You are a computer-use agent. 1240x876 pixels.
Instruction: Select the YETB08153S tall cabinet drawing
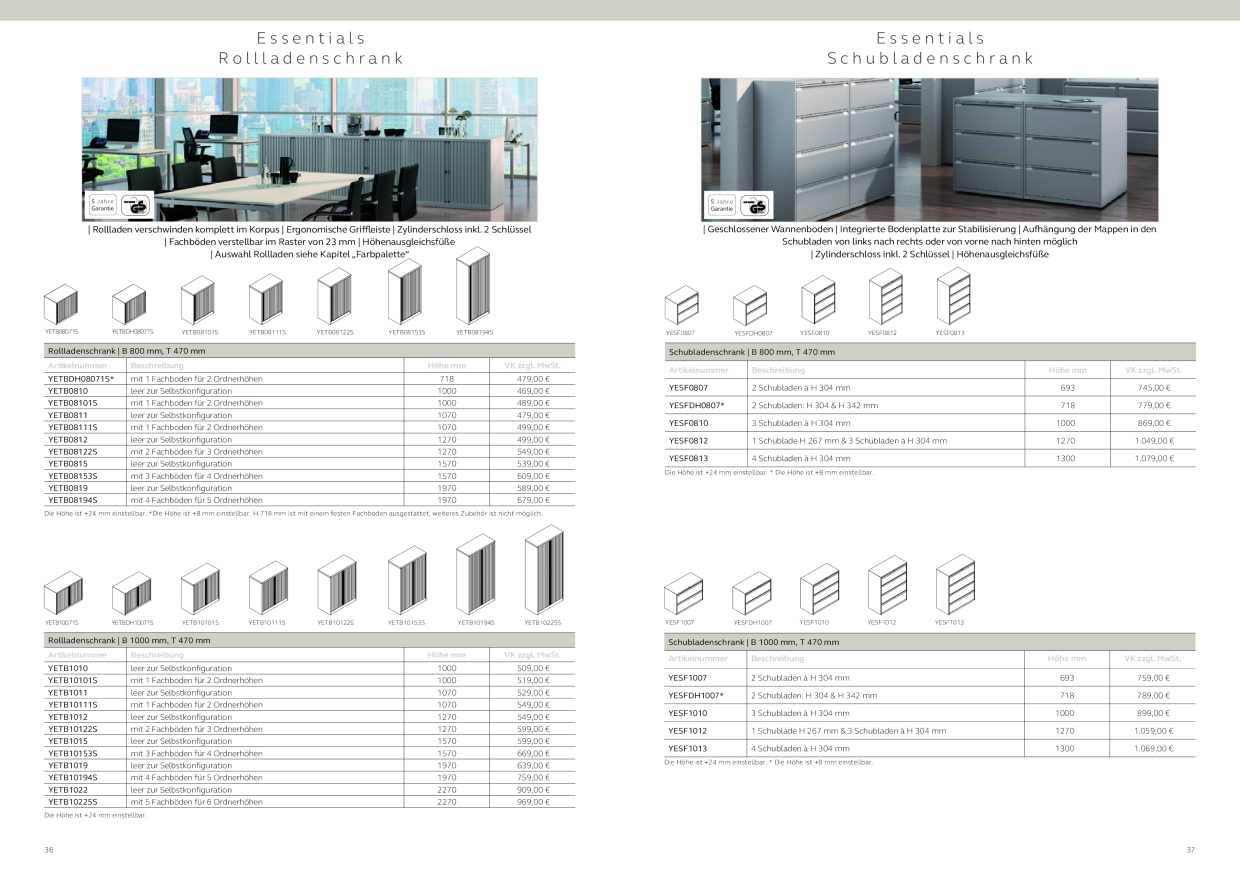[405, 291]
